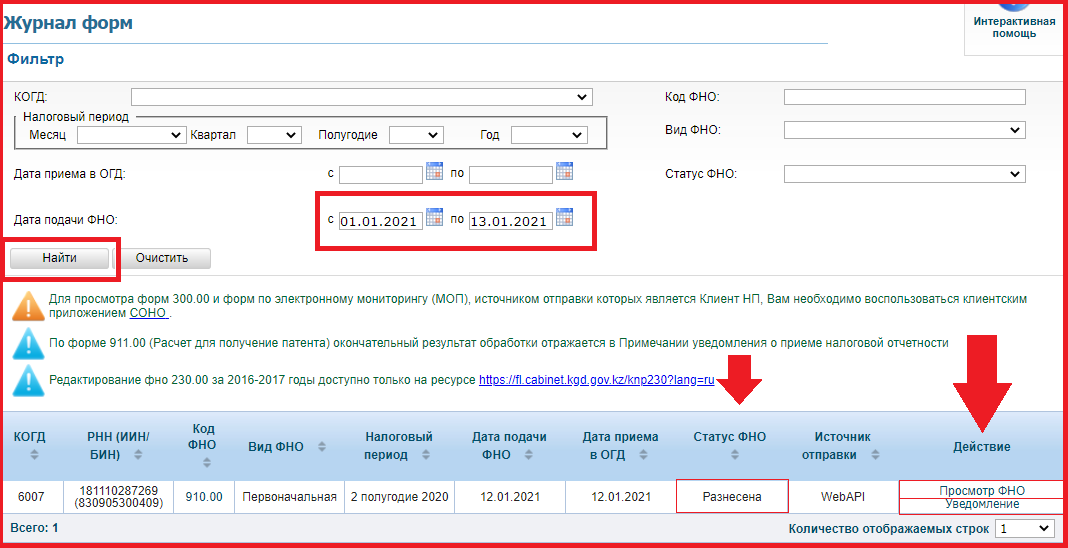Sort by Источник отправки column

click(x=876, y=455)
